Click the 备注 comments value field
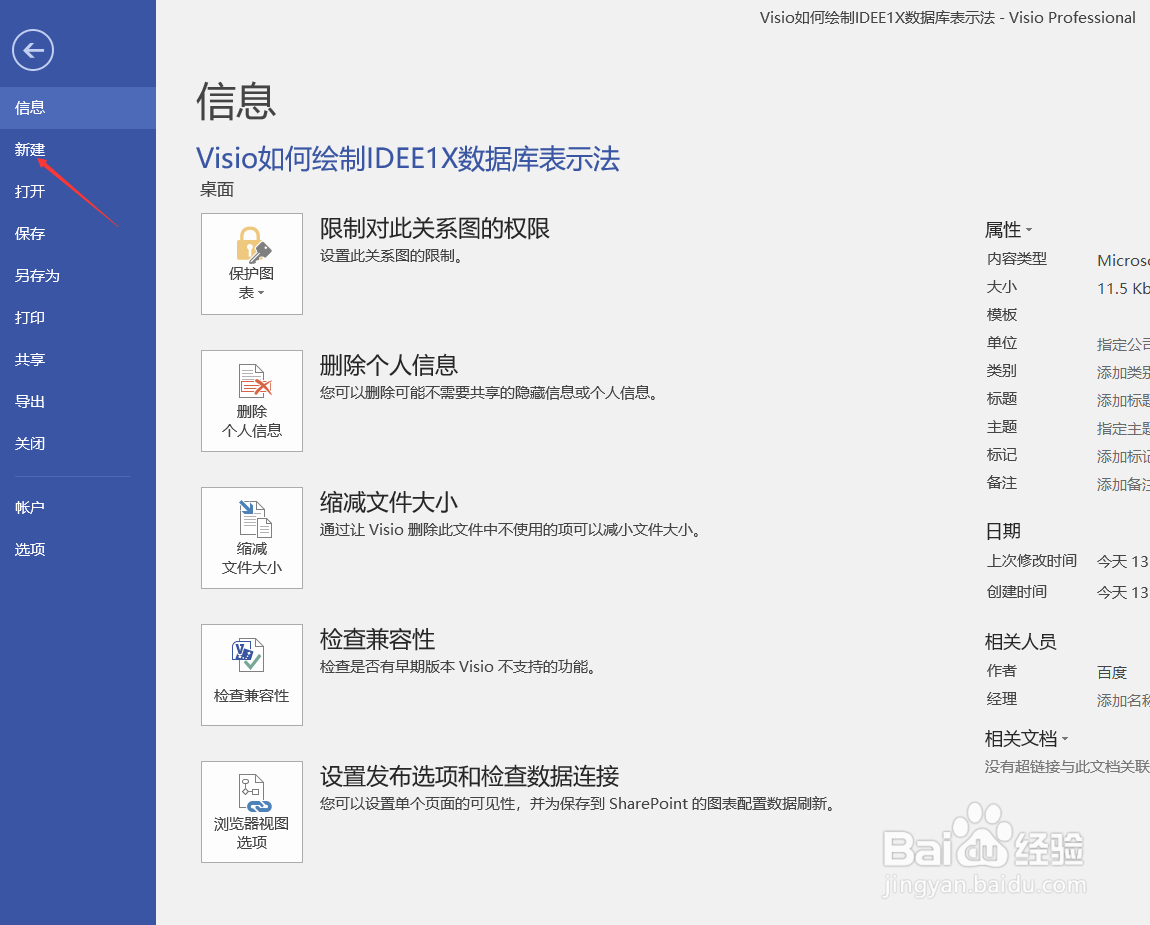Screen dimensions: 1150x925 pyautogui.click(x=1123, y=484)
